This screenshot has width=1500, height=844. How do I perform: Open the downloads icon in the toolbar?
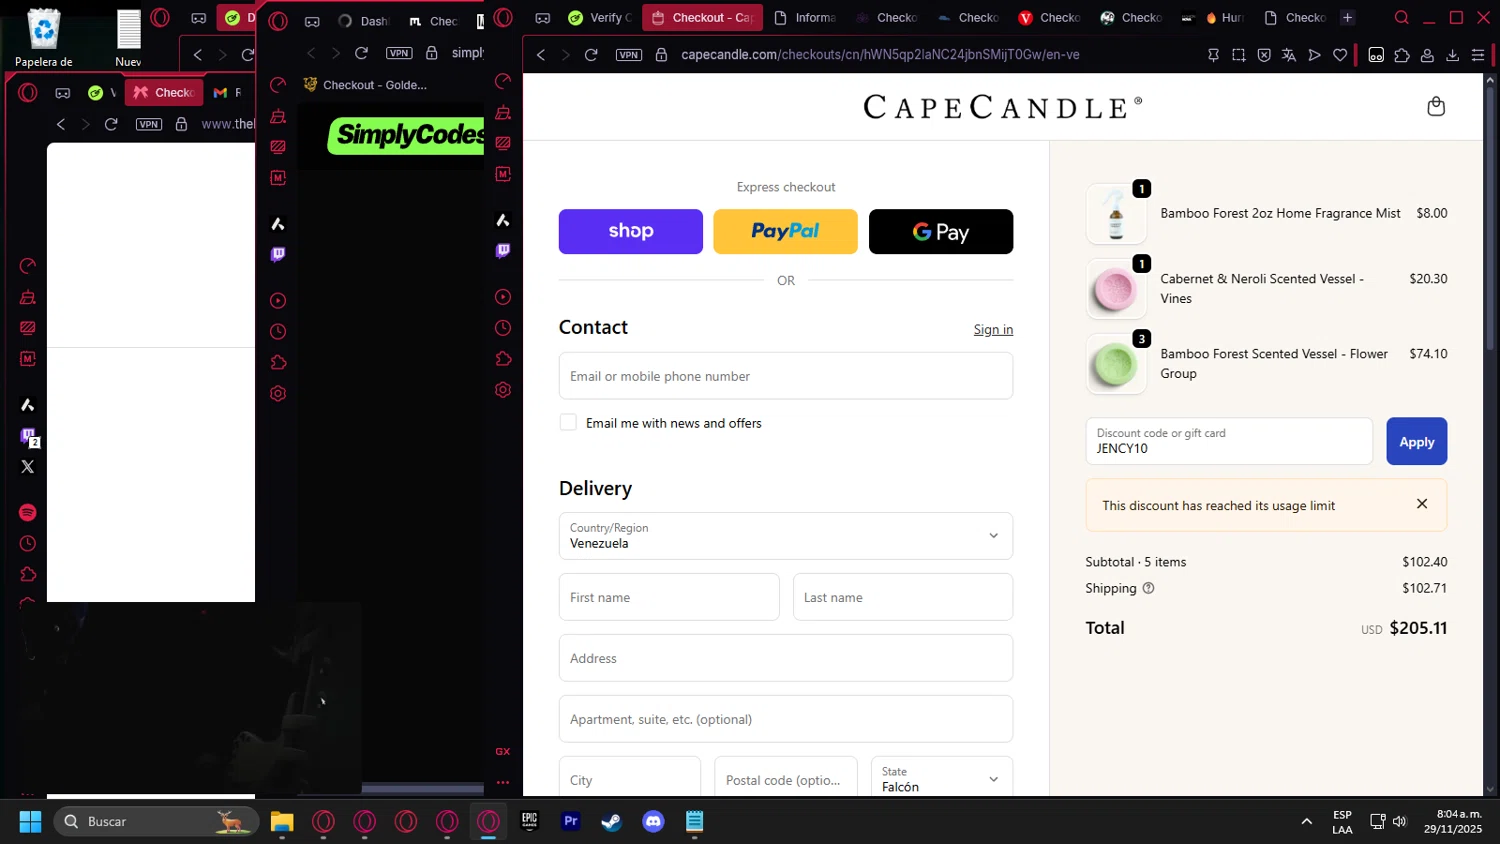(1453, 55)
